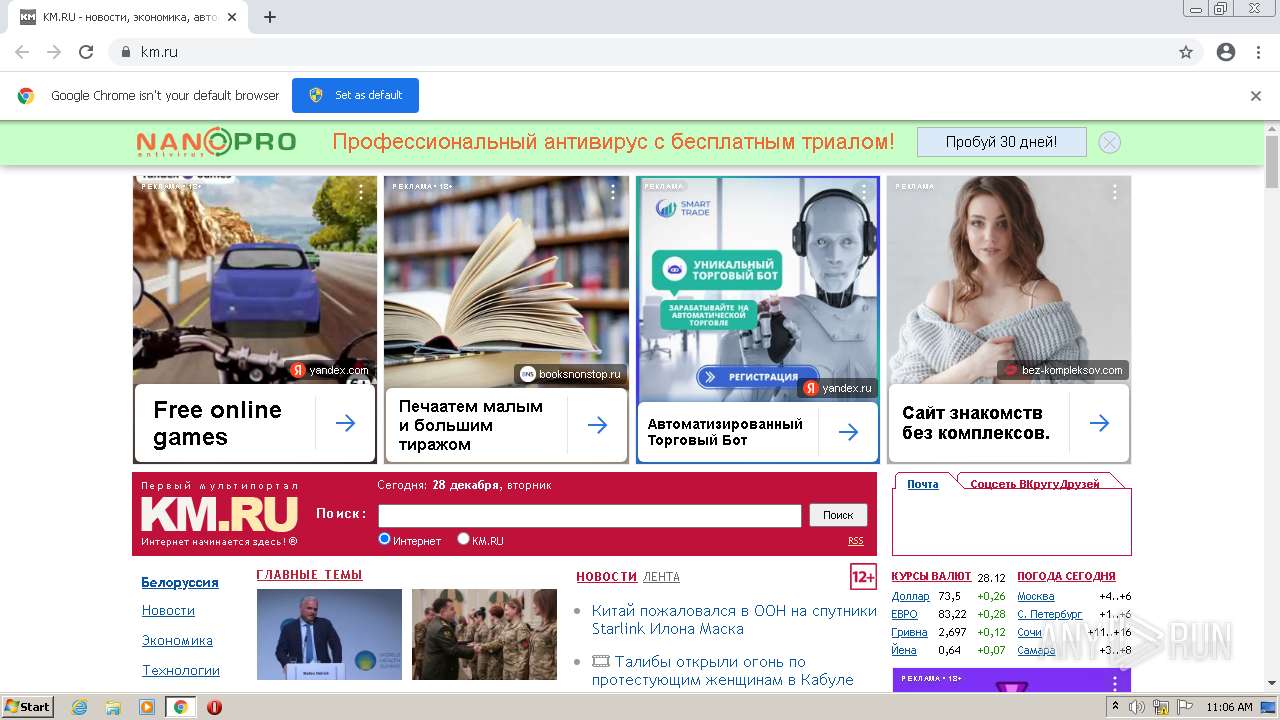
Task: Click the 12+ age rating icon
Action: [x=863, y=577]
